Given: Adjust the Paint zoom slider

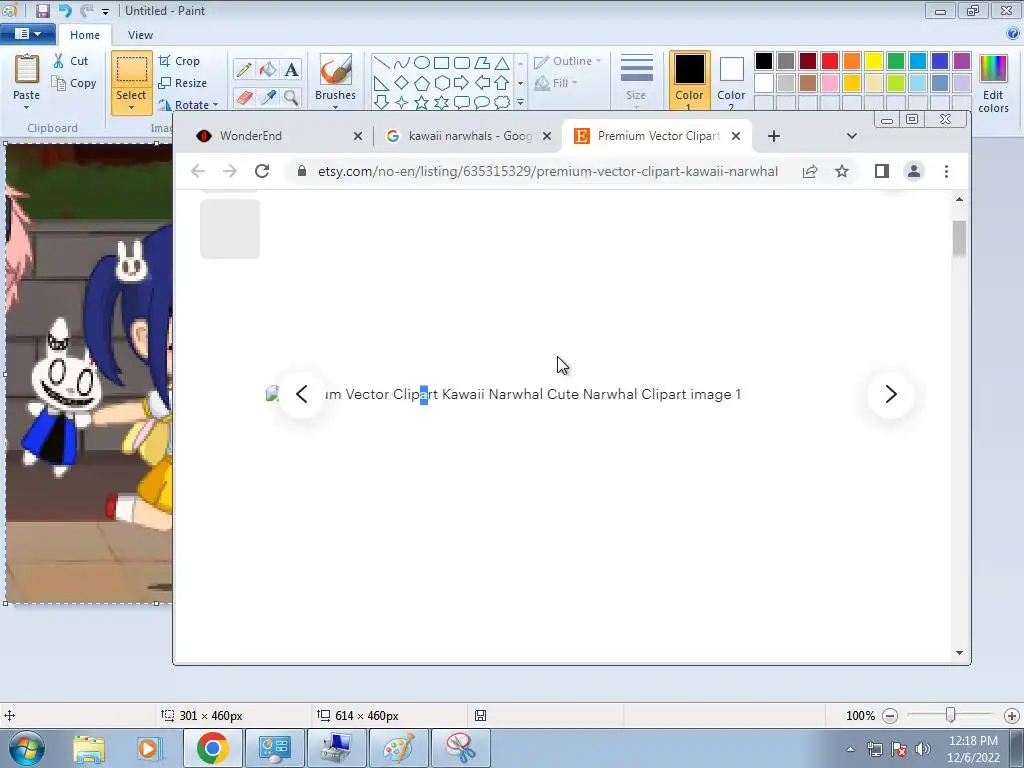Looking at the screenshot, I should point(950,715).
